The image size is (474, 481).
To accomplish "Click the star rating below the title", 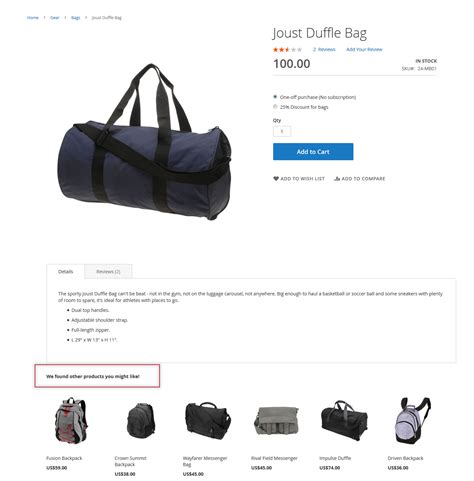I will click(287, 50).
